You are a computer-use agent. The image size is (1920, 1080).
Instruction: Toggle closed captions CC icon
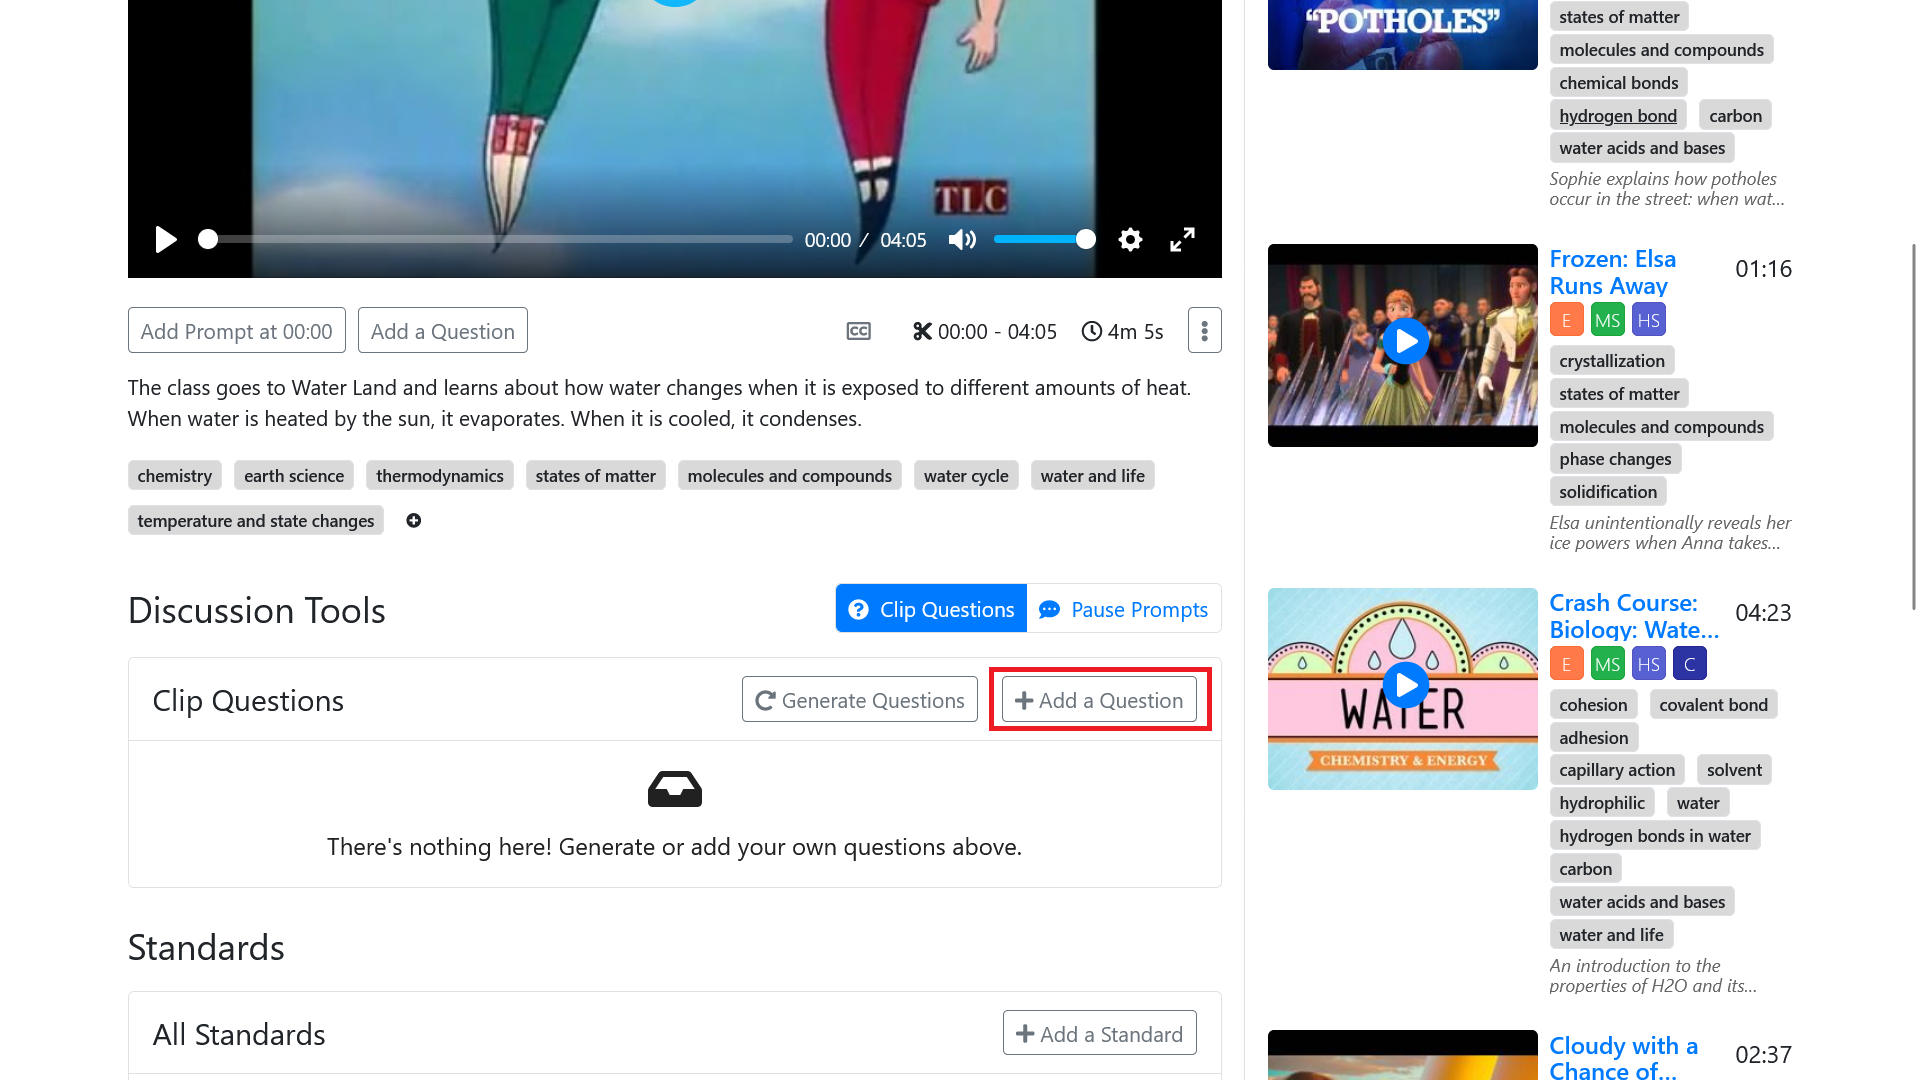pyautogui.click(x=859, y=331)
